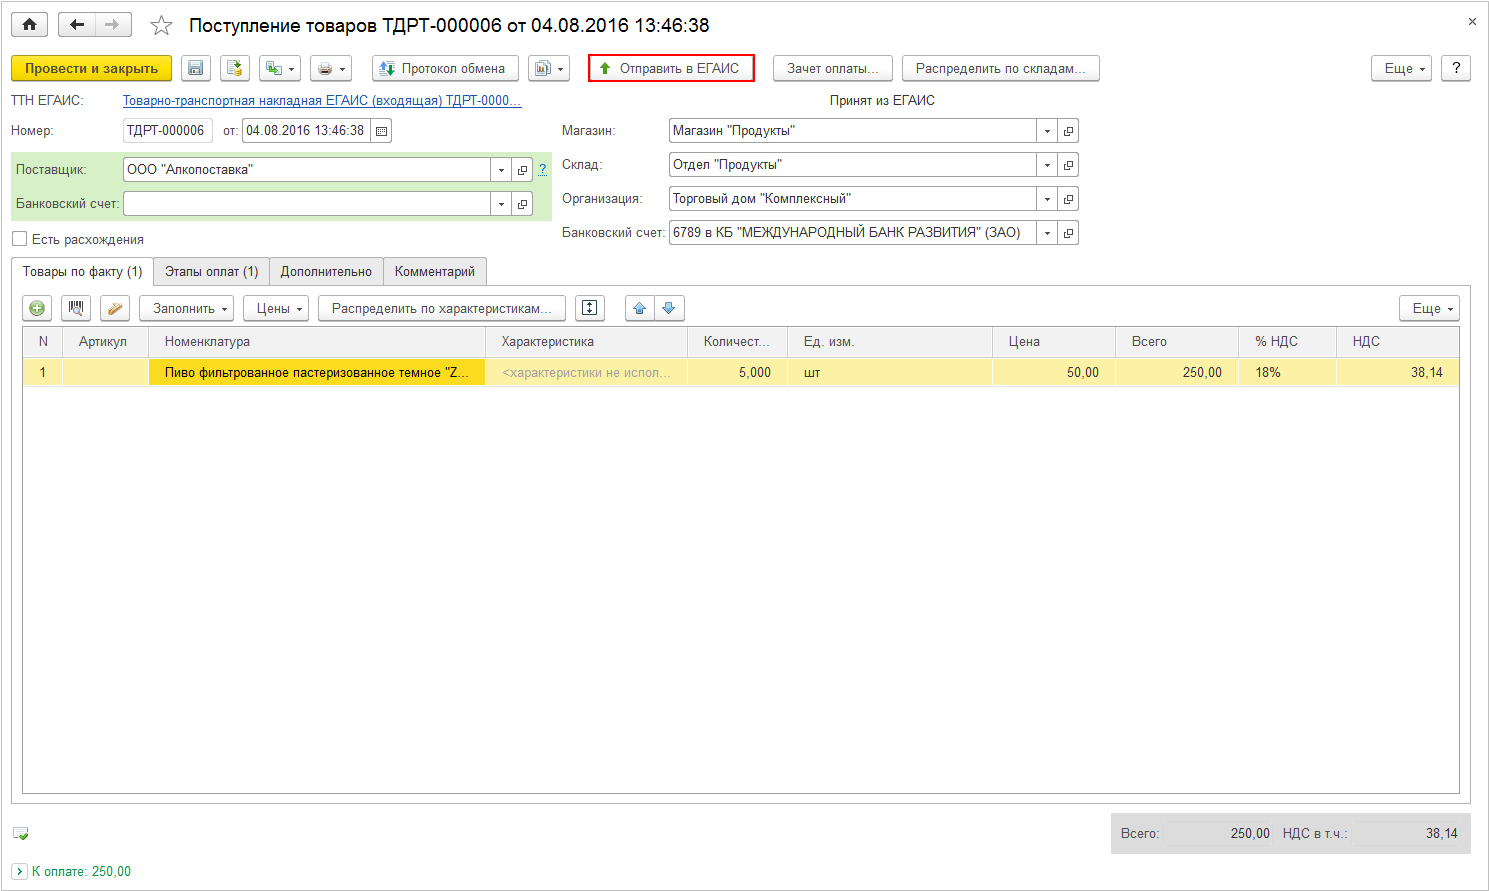
Task: Click the document status icon at bottom left
Action: click(x=21, y=833)
